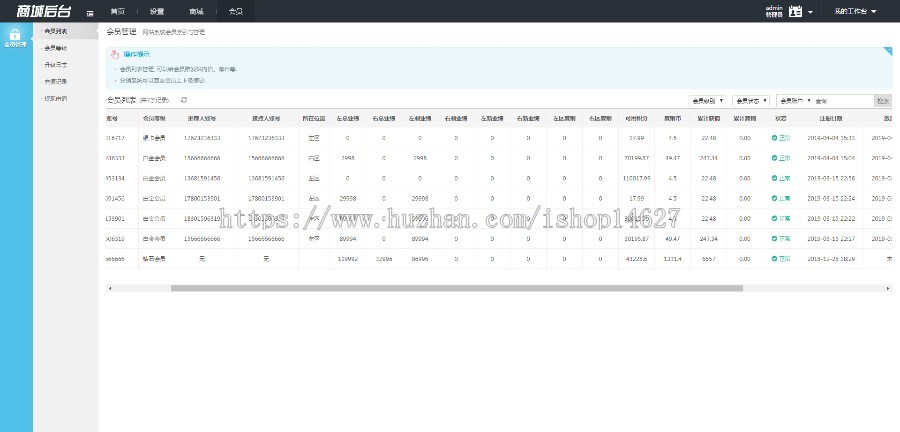Click the green status check in the 钻石会员 row

pyautogui.click(x=774, y=259)
